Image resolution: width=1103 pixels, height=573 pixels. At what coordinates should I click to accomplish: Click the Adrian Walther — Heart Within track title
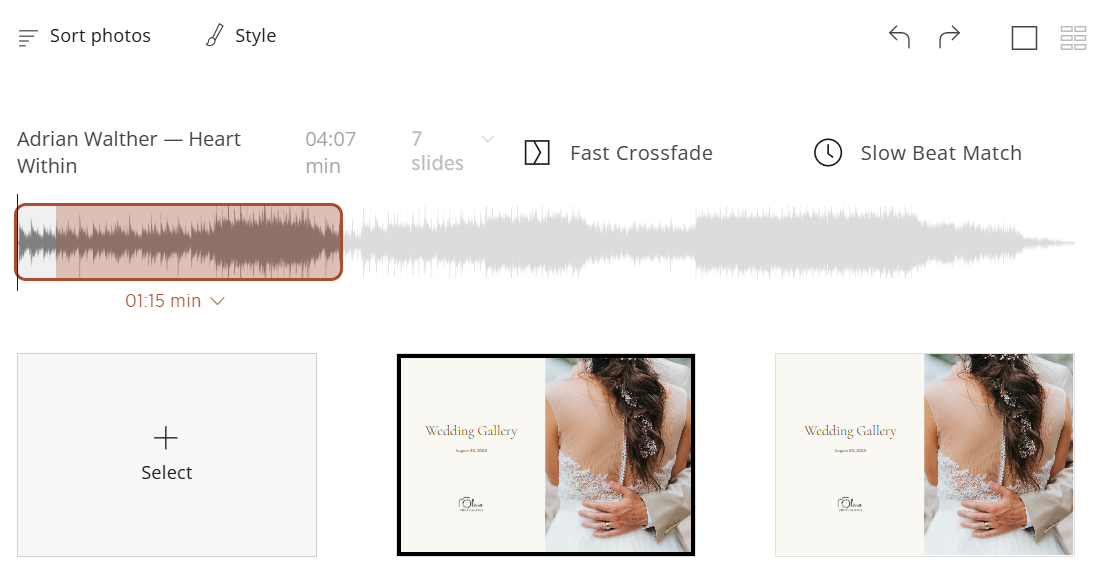[x=129, y=153]
